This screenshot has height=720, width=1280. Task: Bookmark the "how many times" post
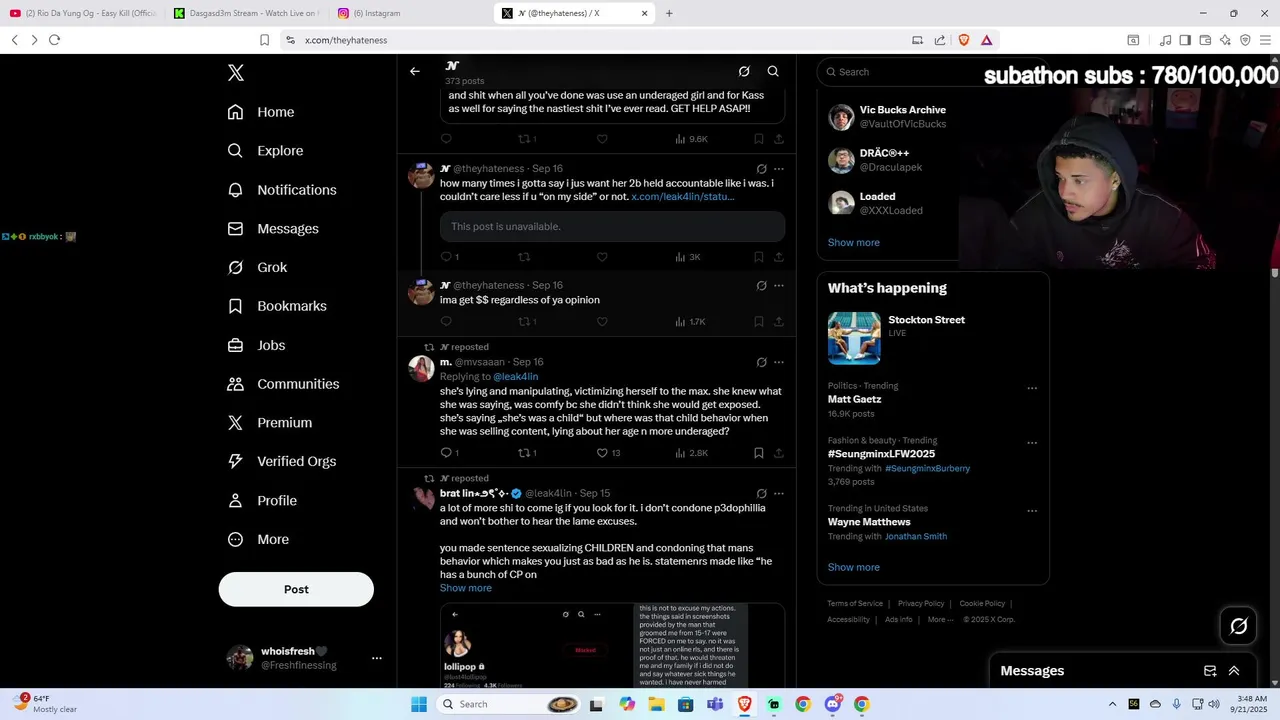point(759,257)
